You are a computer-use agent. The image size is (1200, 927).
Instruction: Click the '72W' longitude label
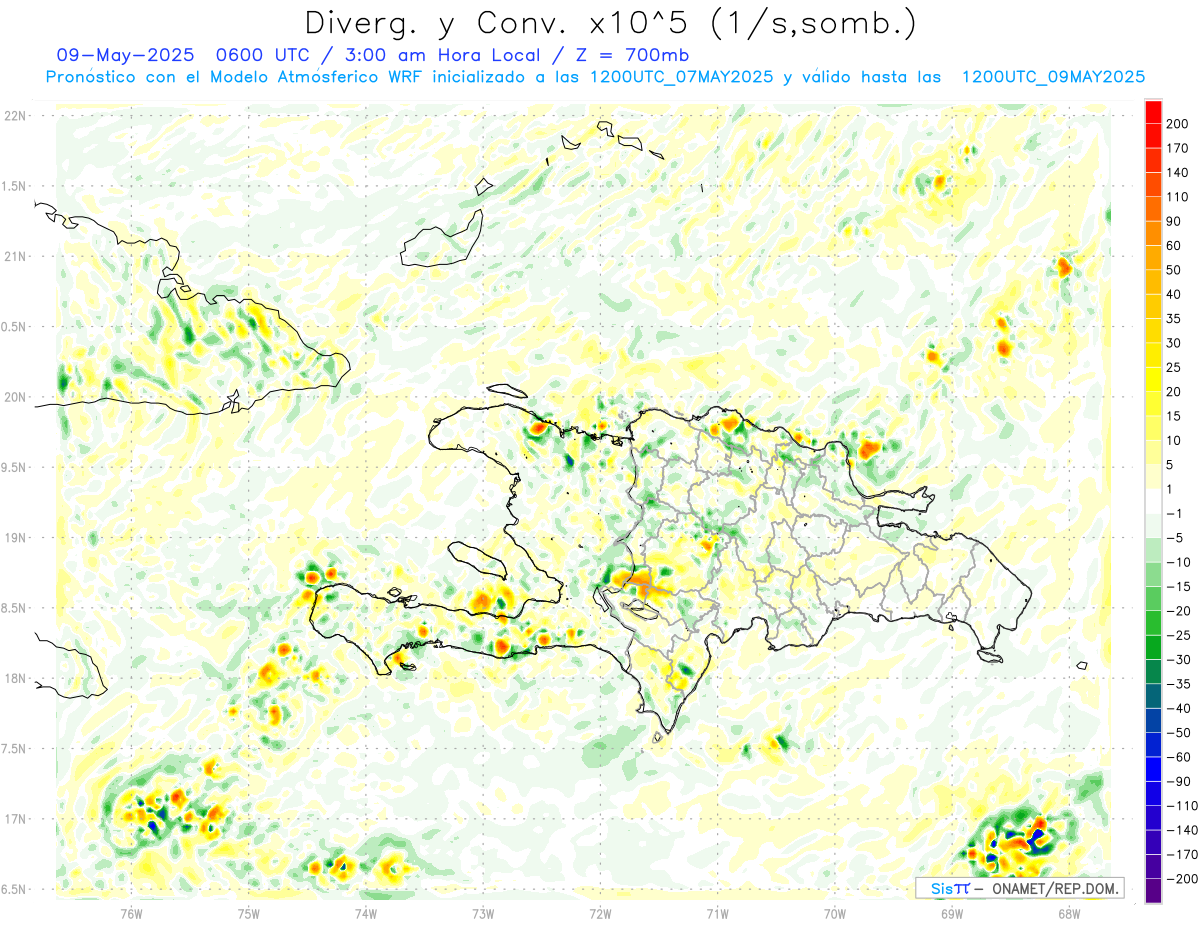pyautogui.click(x=600, y=913)
